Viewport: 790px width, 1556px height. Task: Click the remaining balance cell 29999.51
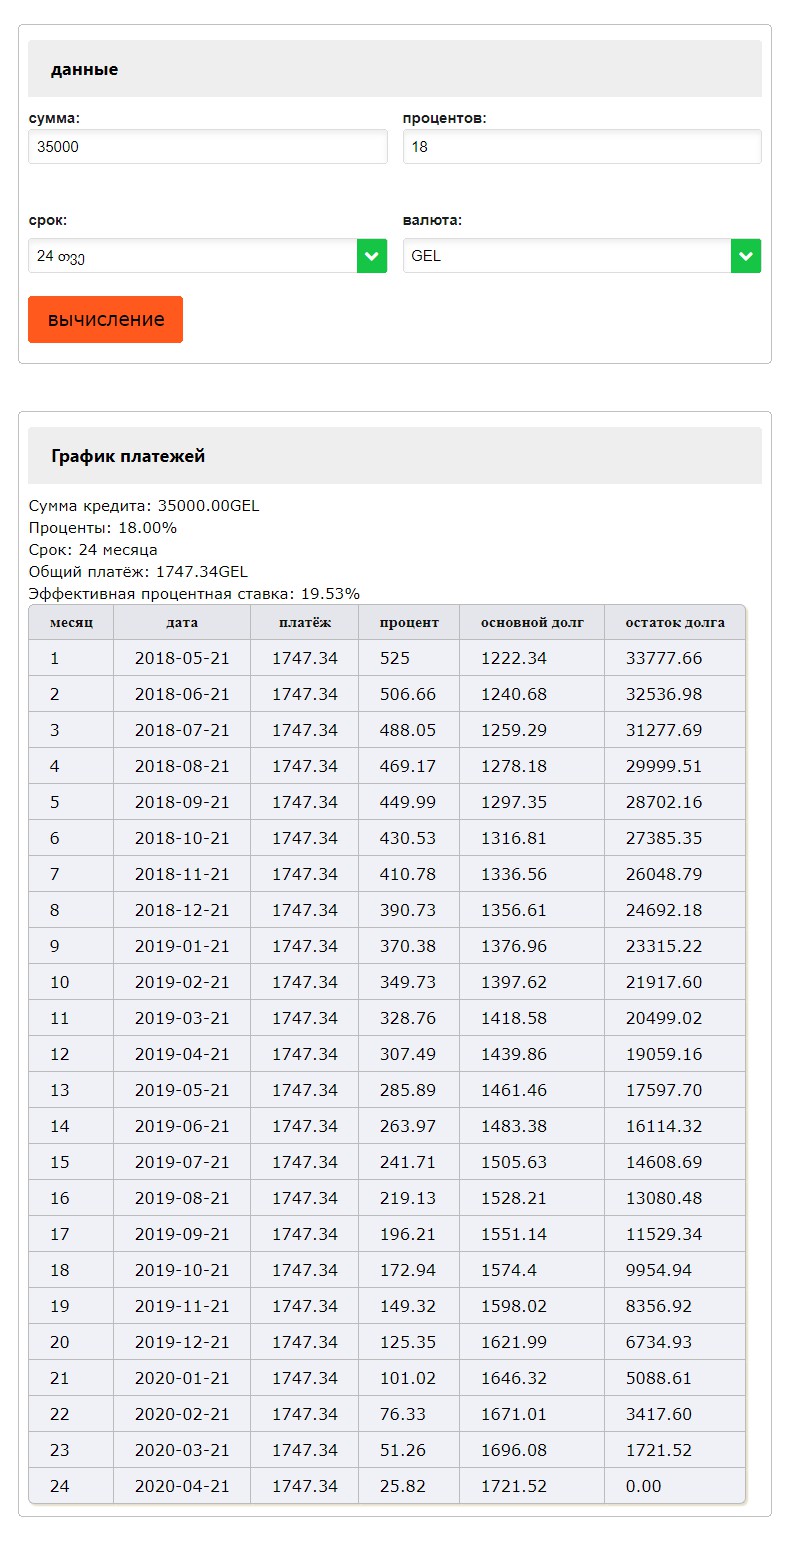click(x=664, y=766)
